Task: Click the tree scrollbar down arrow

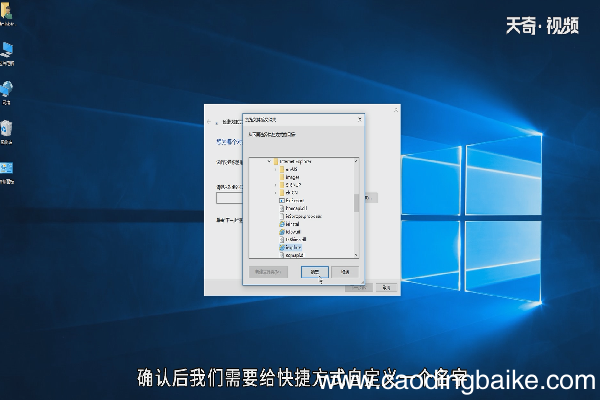Action: (x=356, y=255)
